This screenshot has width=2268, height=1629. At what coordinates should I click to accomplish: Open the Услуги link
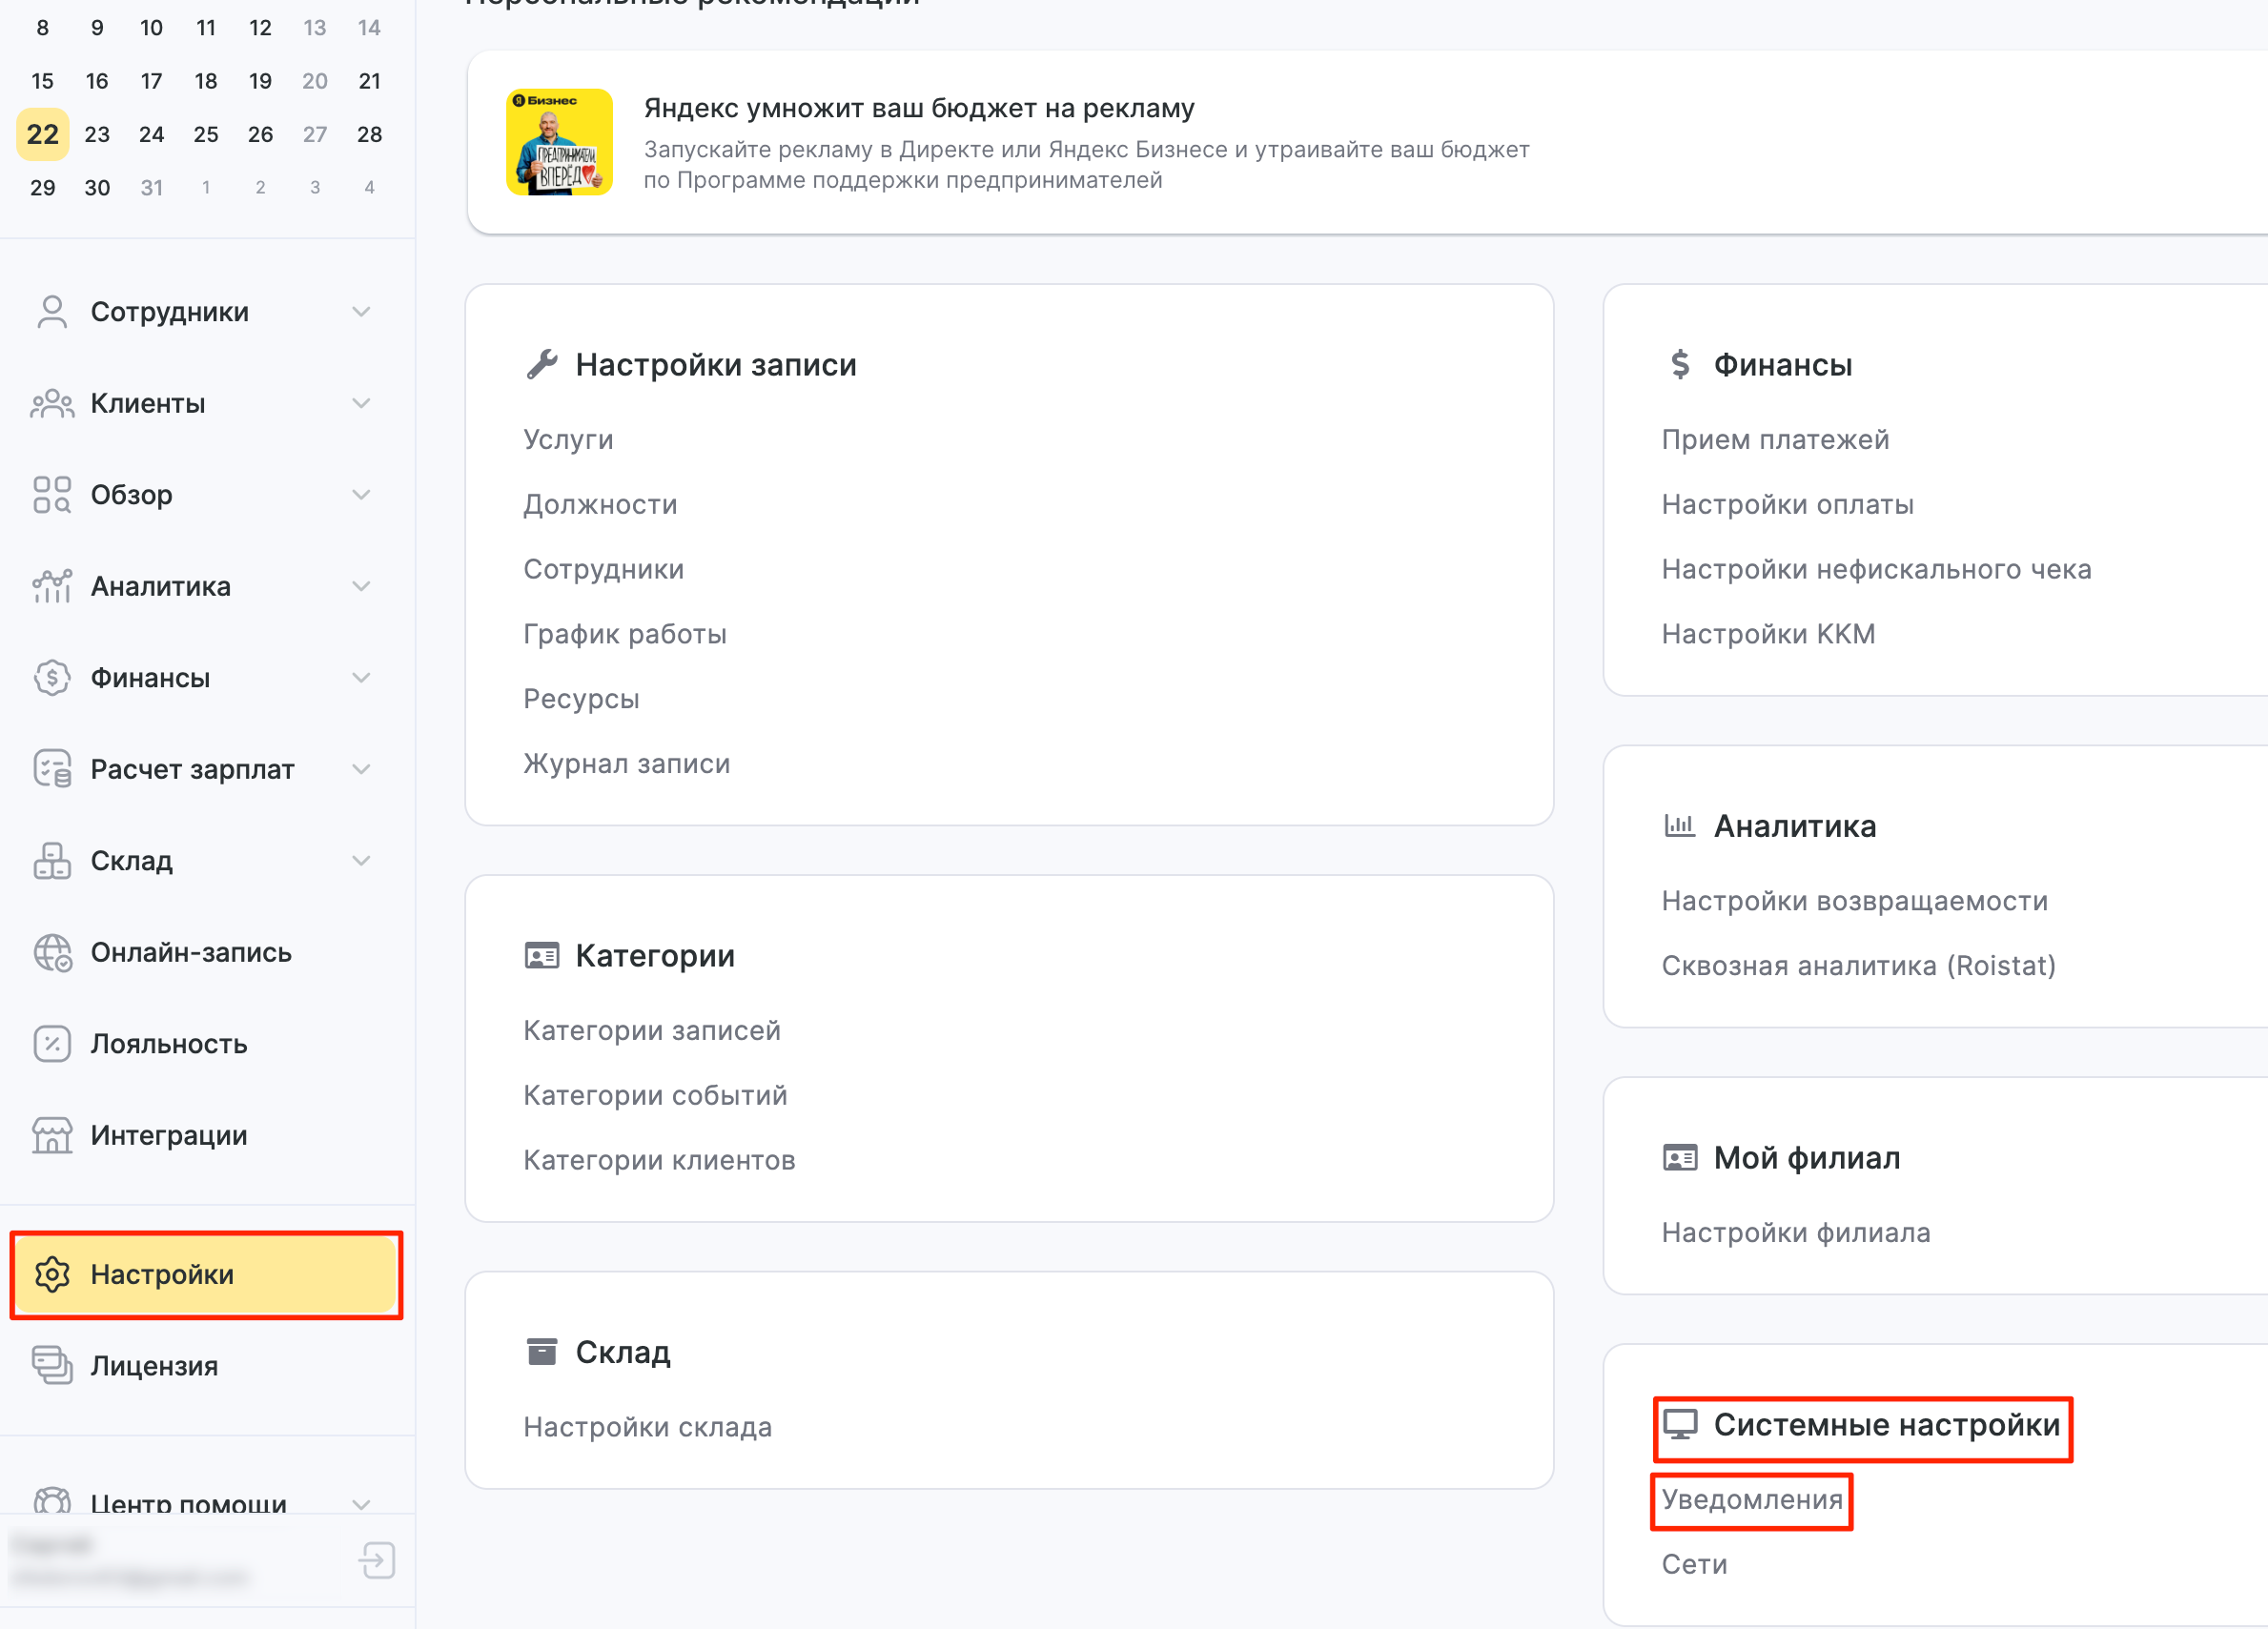[568, 440]
